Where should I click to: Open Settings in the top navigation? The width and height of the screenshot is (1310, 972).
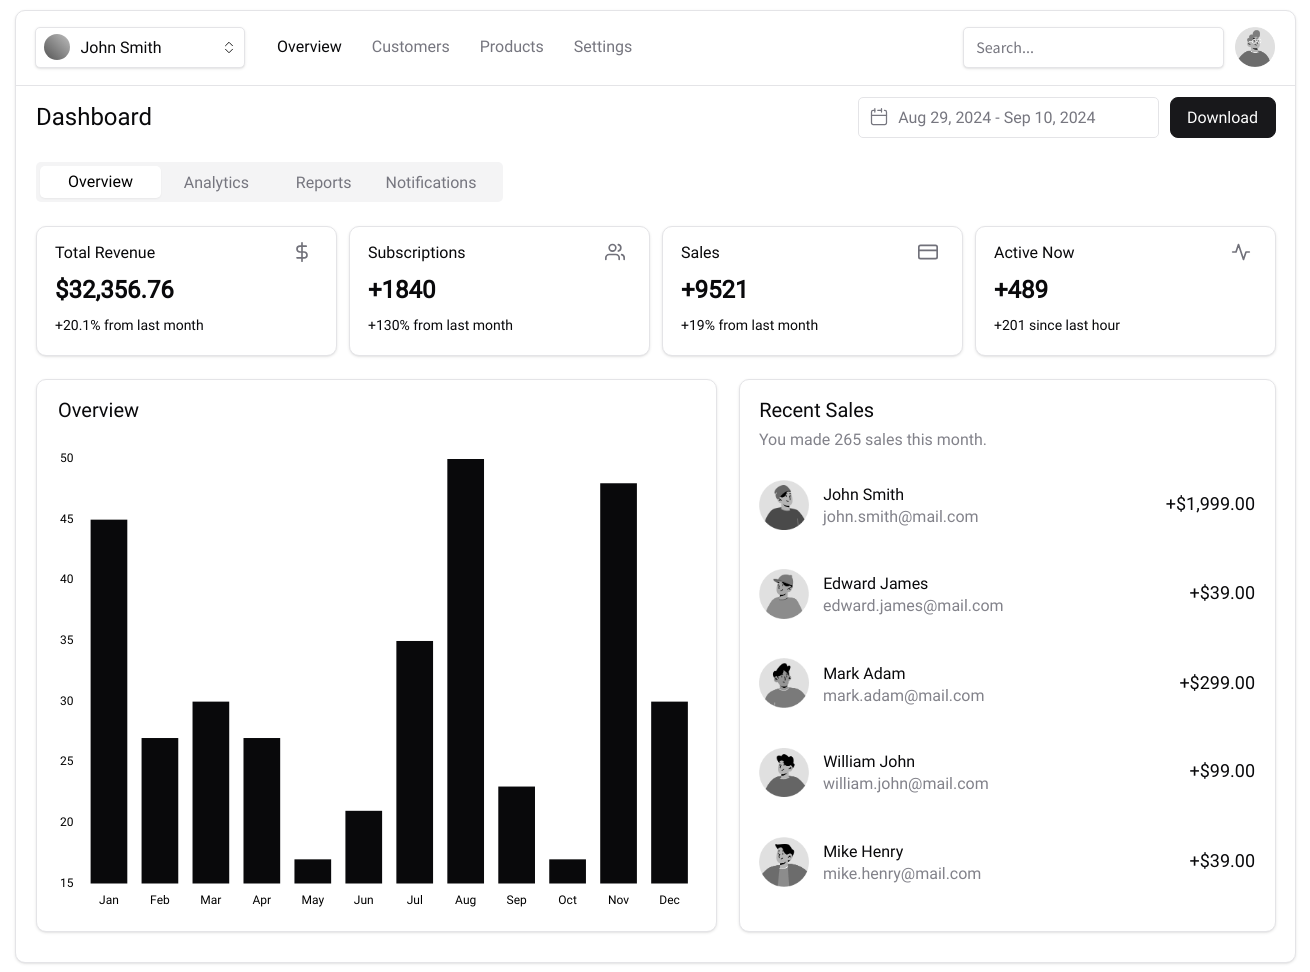pos(602,47)
